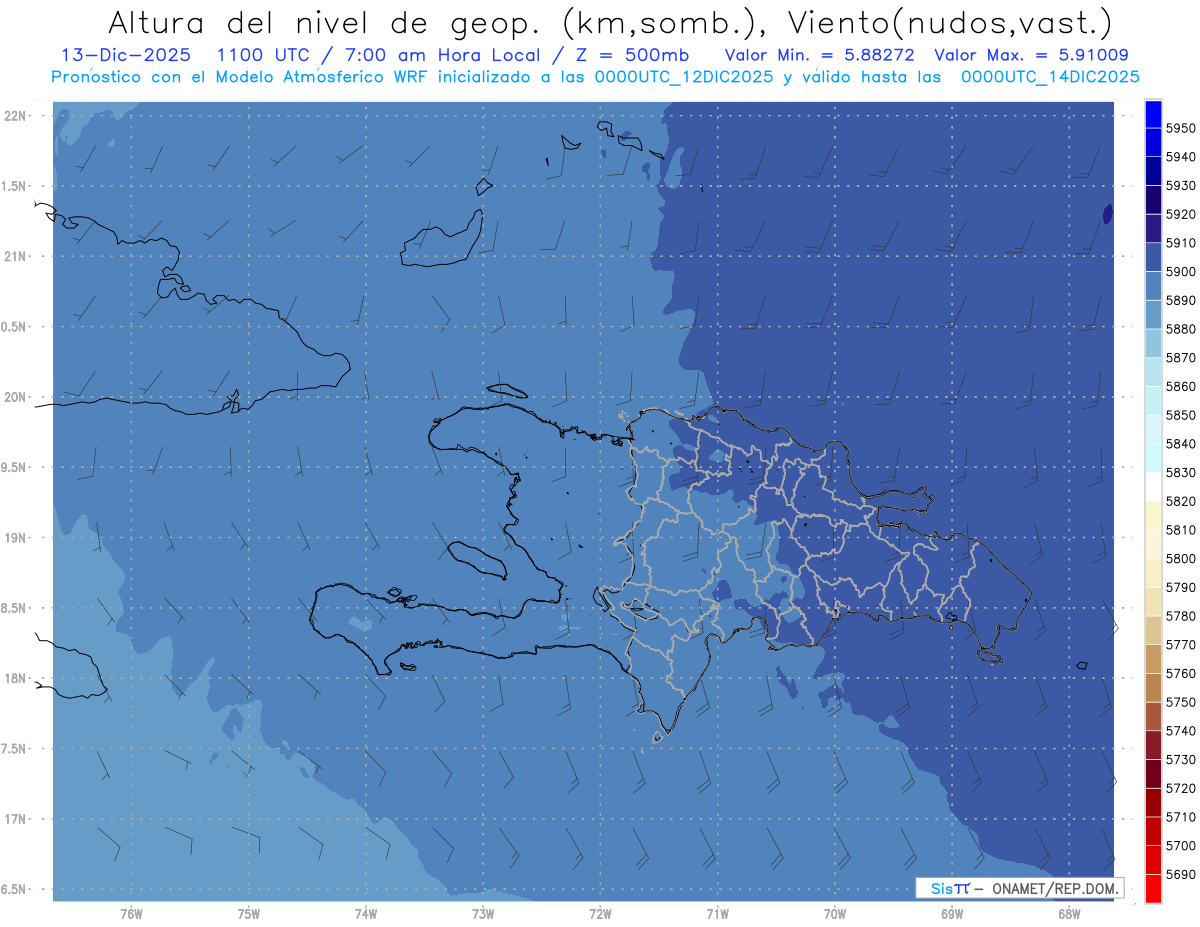Screen dimensions: 1200x927
Task: Click 'Valor Max. = 5.91009' text
Action: [x=1031, y=55]
